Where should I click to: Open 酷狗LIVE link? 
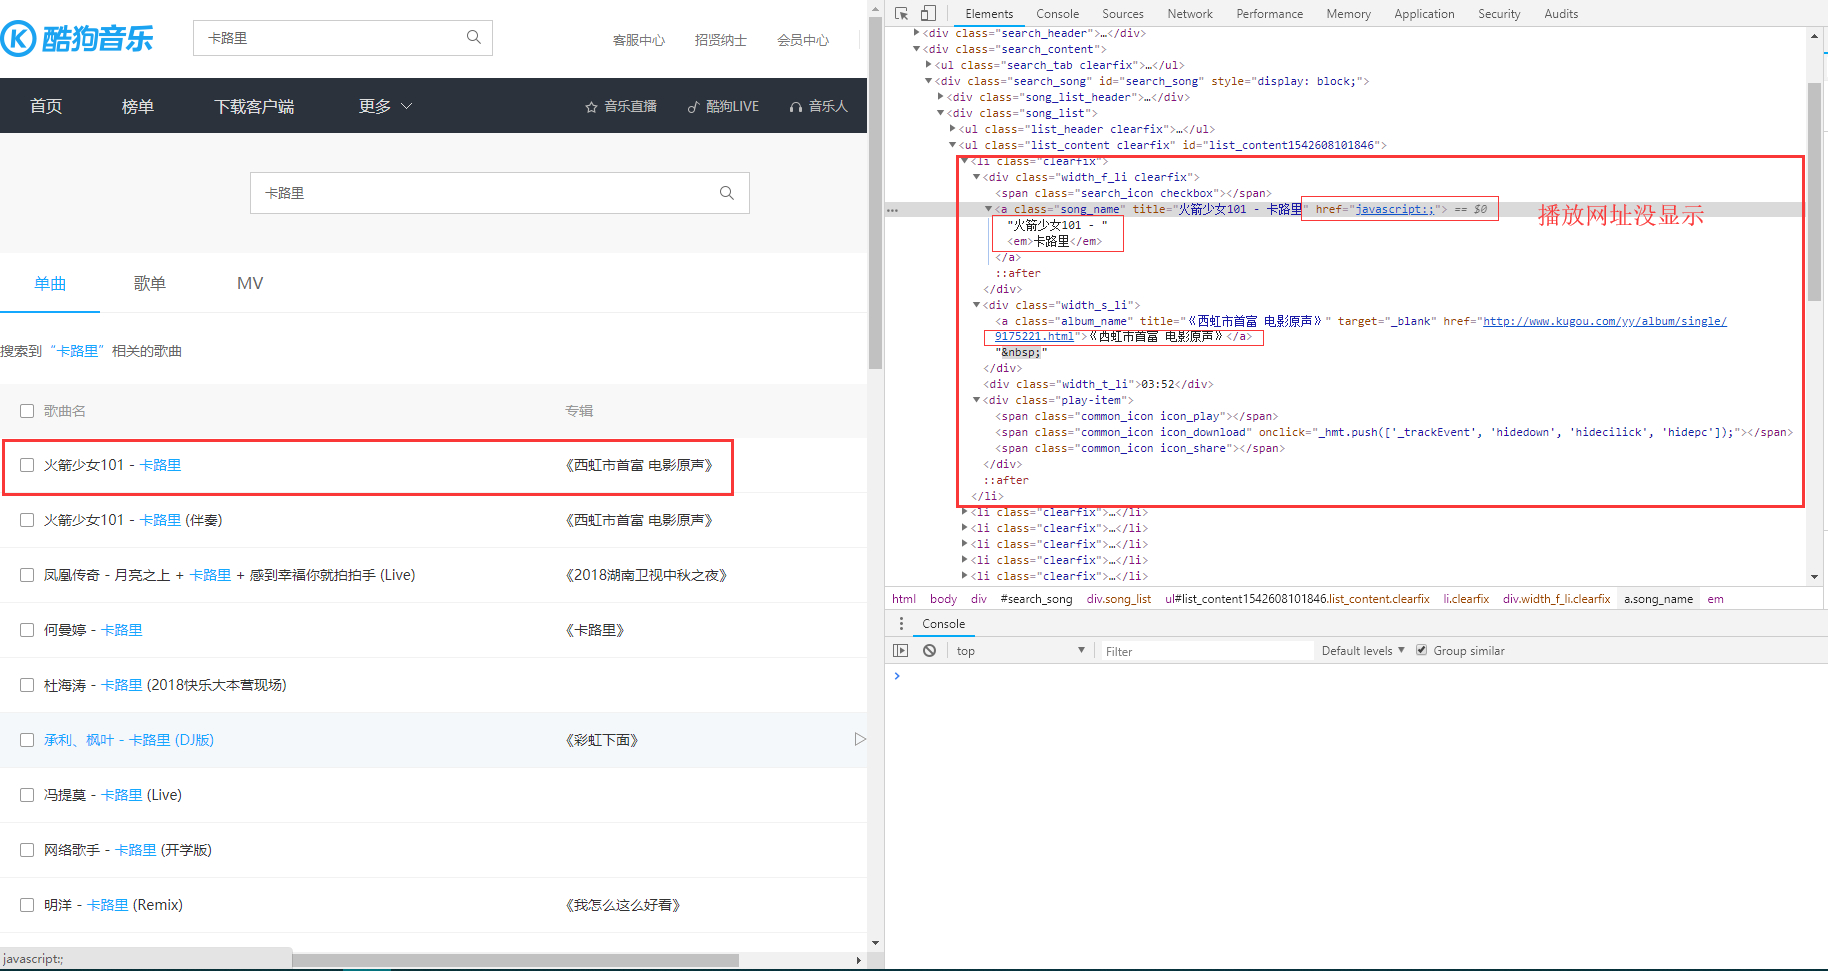[x=723, y=106]
